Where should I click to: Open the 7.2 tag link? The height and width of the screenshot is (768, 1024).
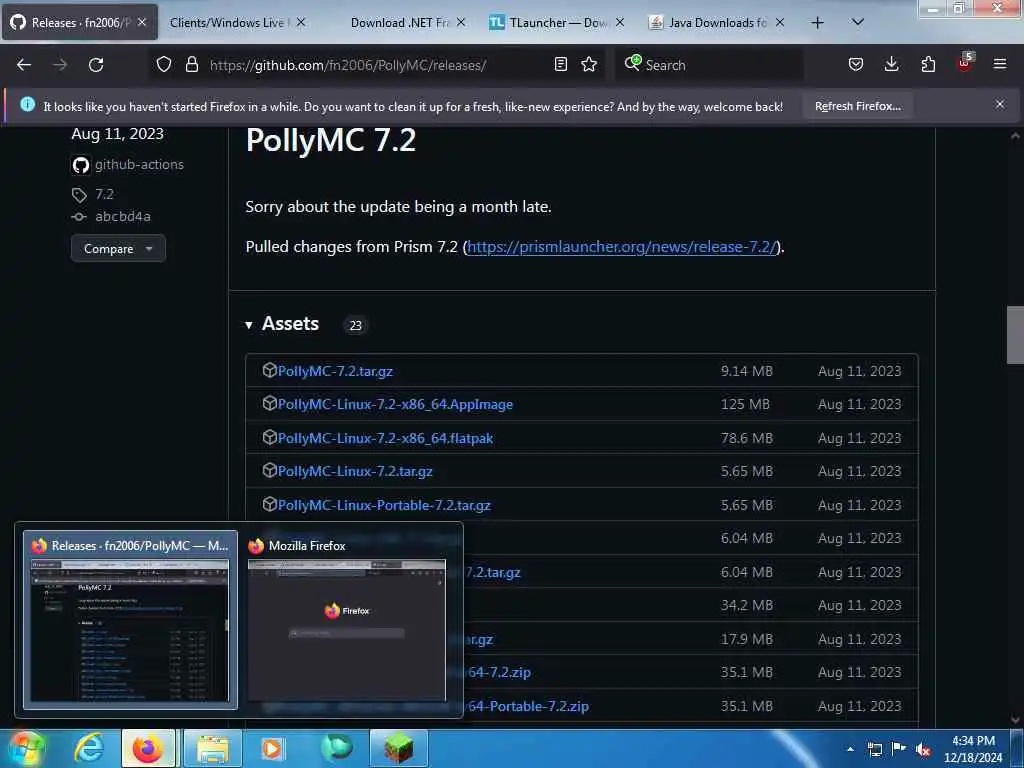click(x=104, y=194)
